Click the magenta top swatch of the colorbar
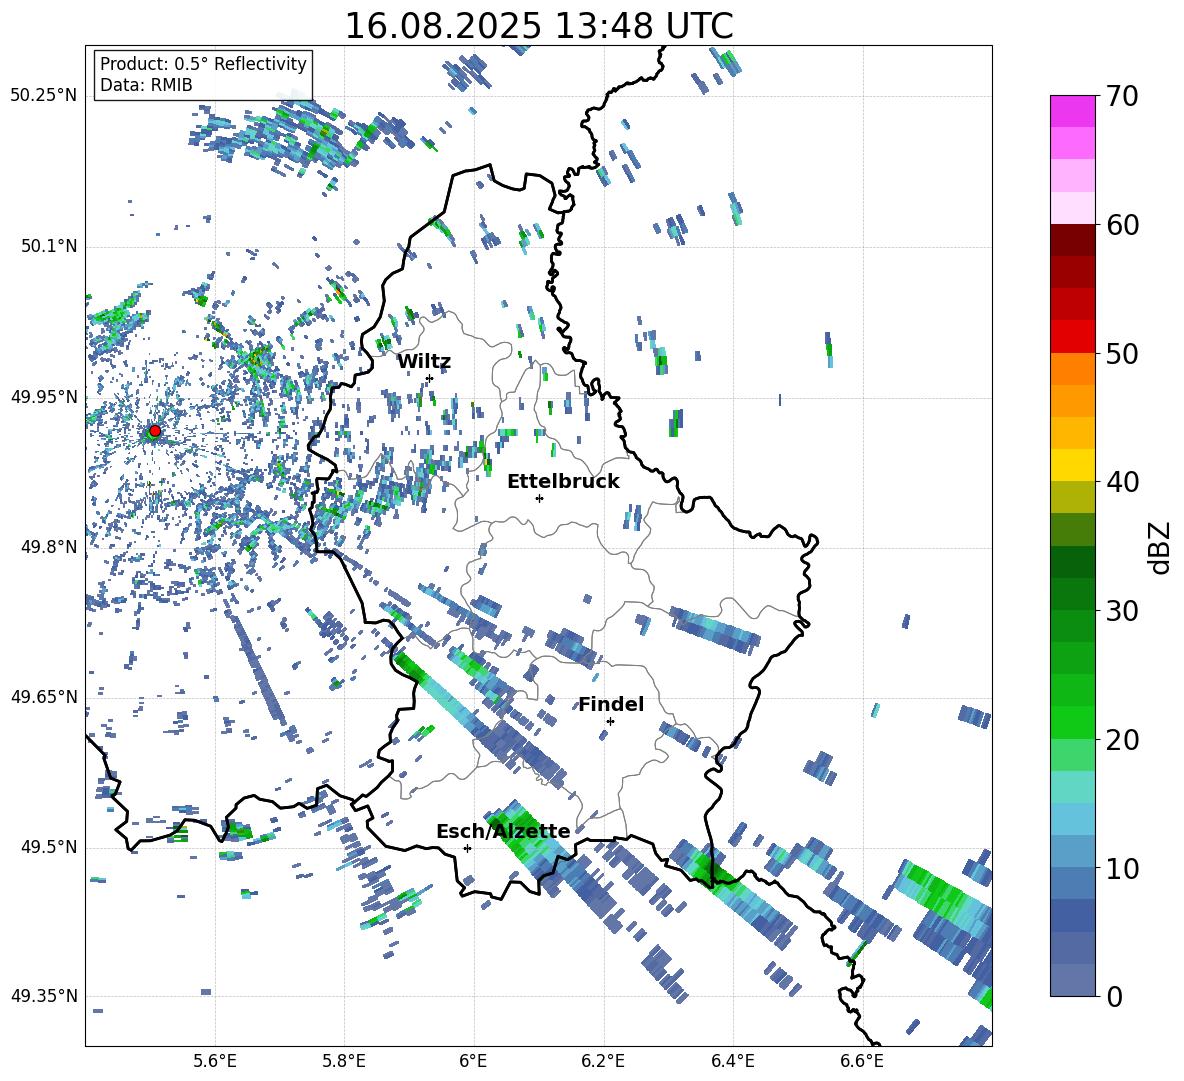The image size is (1184, 1081). click(x=1072, y=111)
